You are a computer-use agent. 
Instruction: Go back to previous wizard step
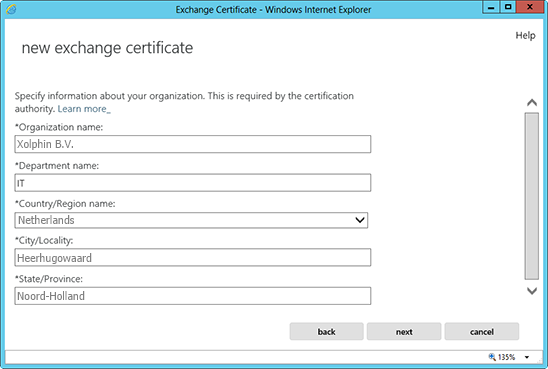tap(326, 331)
